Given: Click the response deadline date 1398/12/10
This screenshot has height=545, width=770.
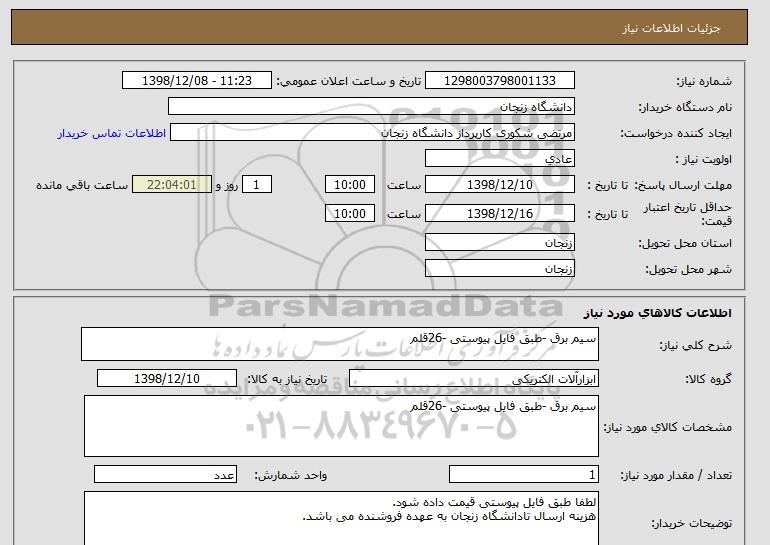Looking at the screenshot, I should pyautogui.click(x=499, y=185).
